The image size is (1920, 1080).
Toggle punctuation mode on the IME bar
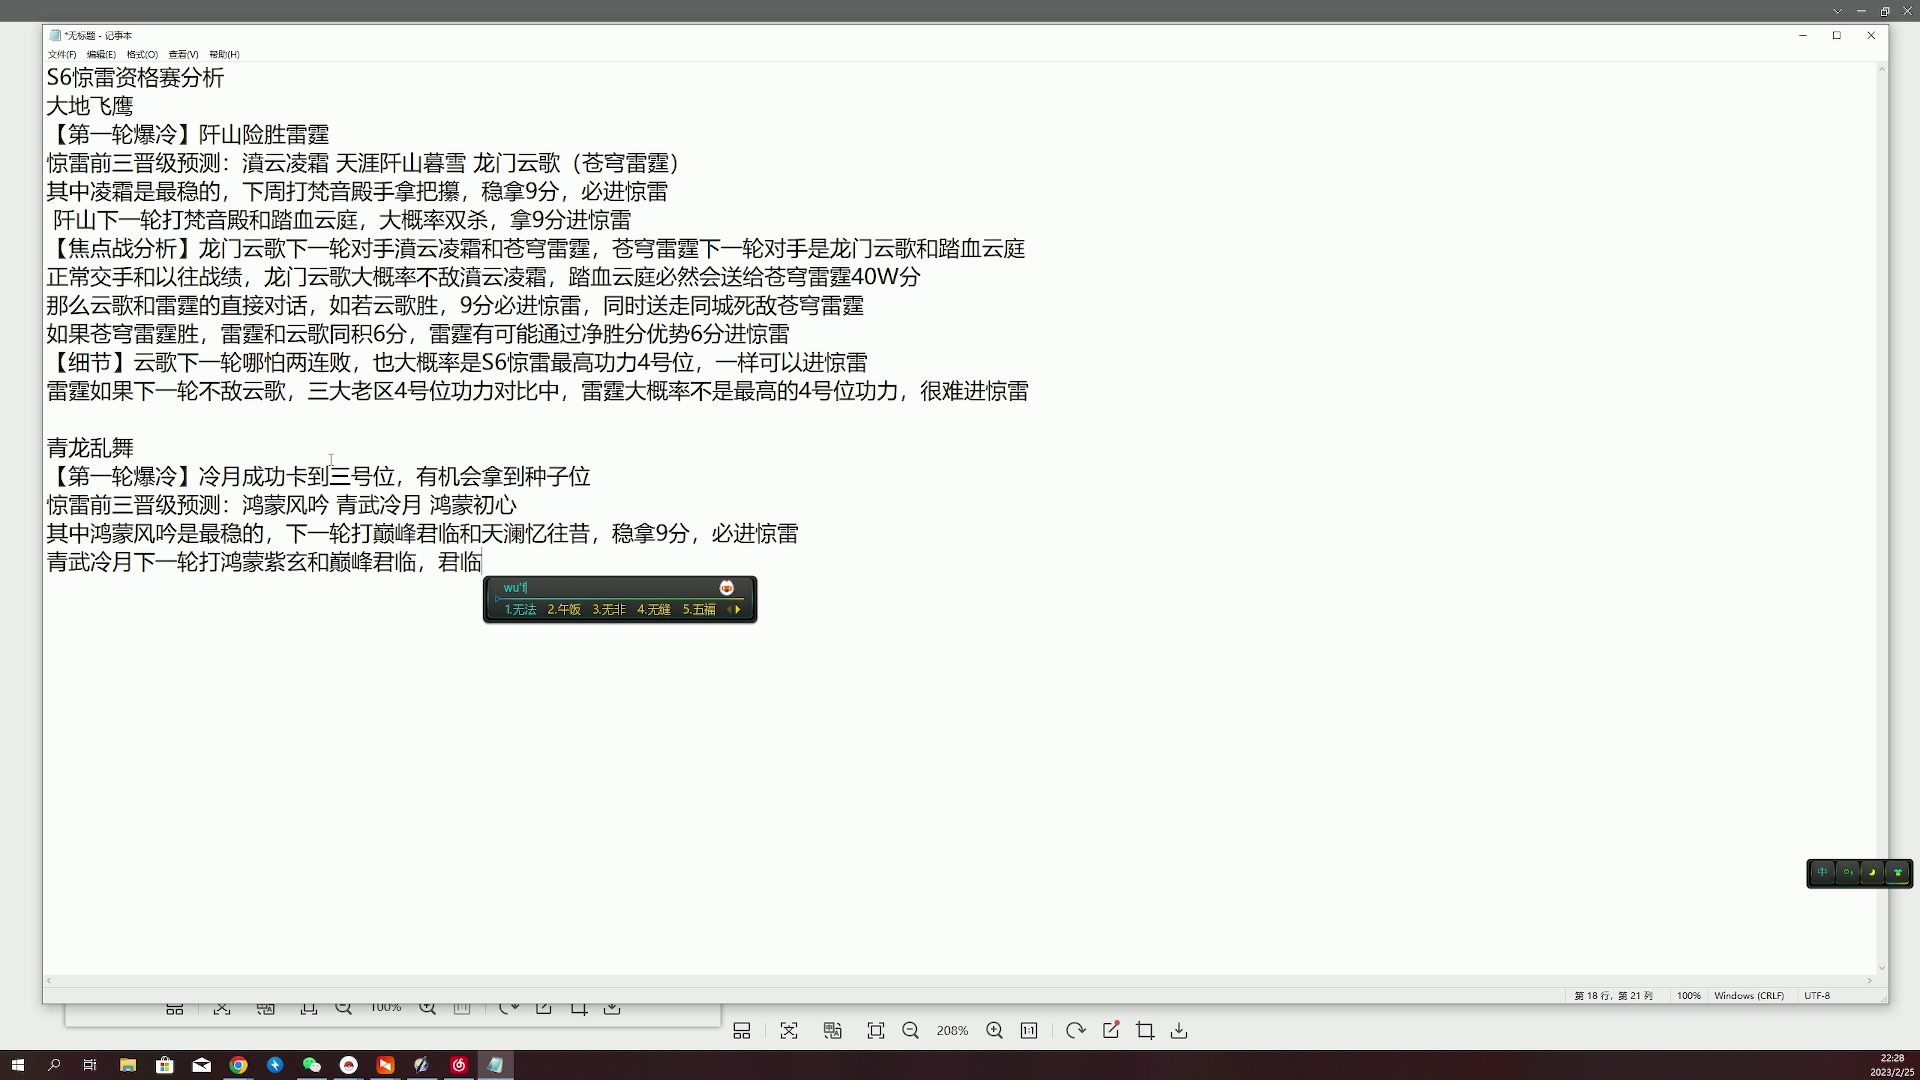[x=1847, y=872]
